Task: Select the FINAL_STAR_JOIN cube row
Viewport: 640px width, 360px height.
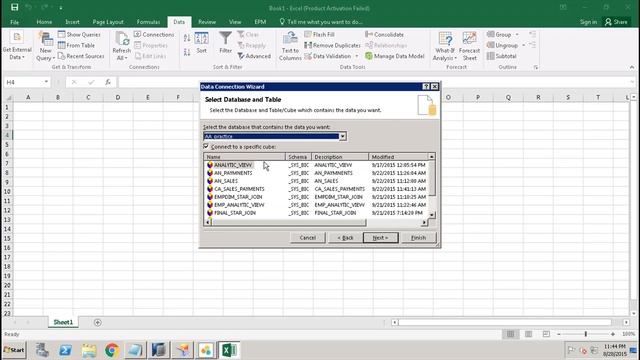Action: pos(317,213)
